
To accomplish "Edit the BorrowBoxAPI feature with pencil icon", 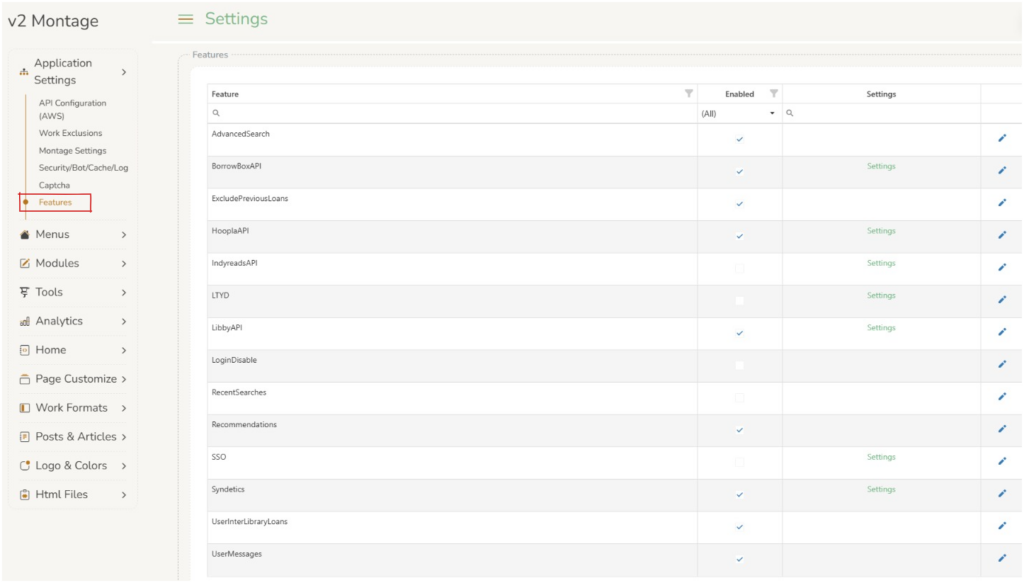I will tap(1002, 171).
